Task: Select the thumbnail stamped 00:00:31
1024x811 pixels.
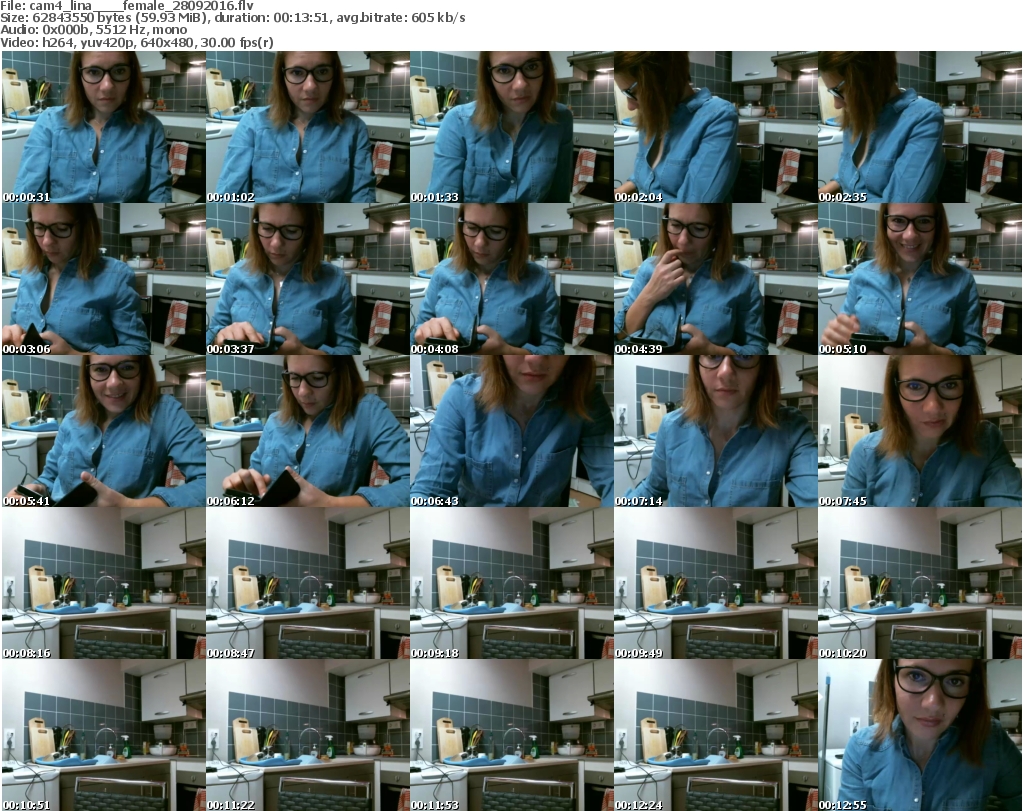Action: 104,127
